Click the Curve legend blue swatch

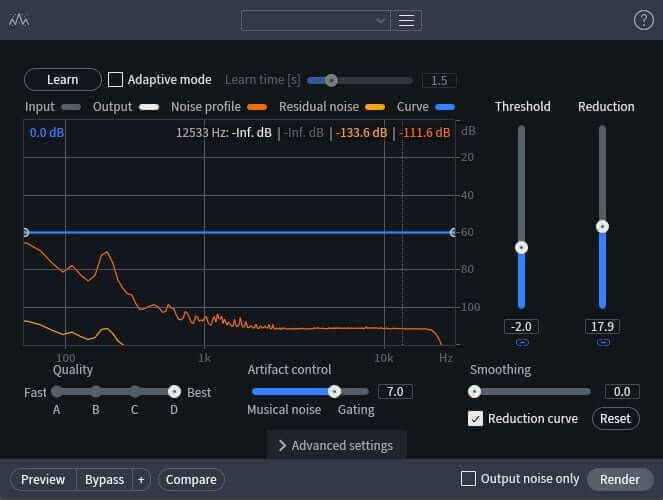point(445,107)
